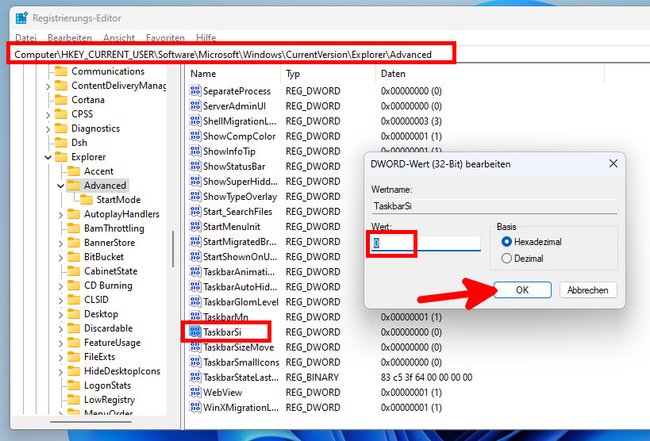Open the Hilfe menu
This screenshot has width=650, height=441.
pyautogui.click(x=206, y=38)
